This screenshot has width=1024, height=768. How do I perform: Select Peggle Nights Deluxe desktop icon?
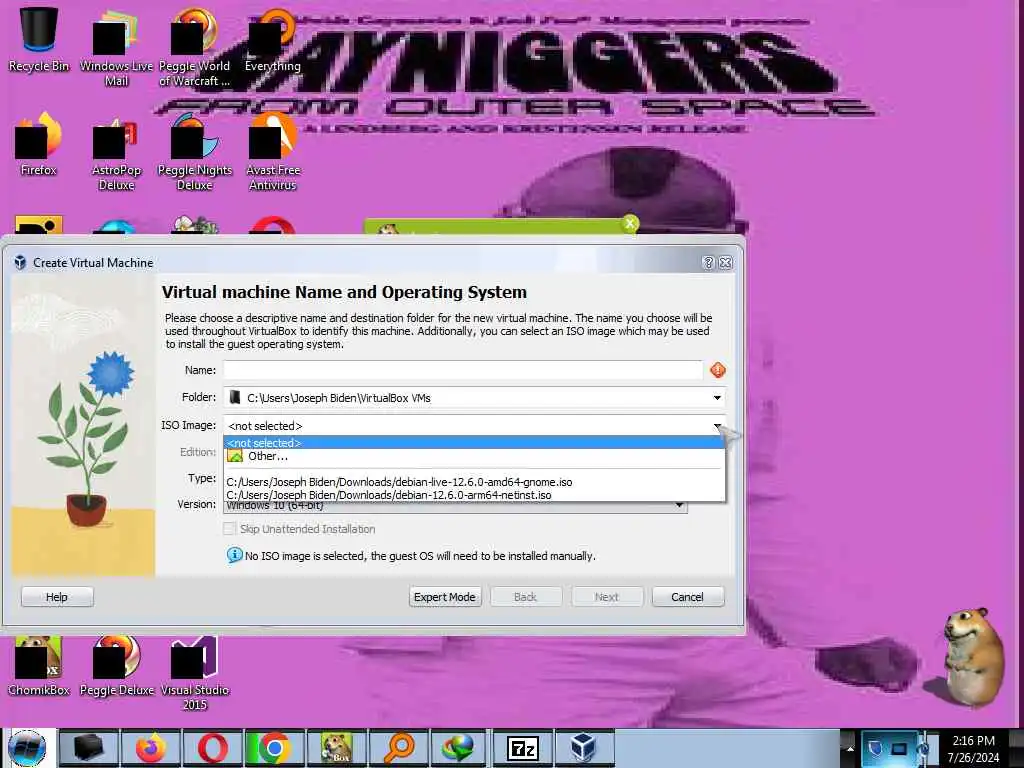pyautogui.click(x=195, y=153)
